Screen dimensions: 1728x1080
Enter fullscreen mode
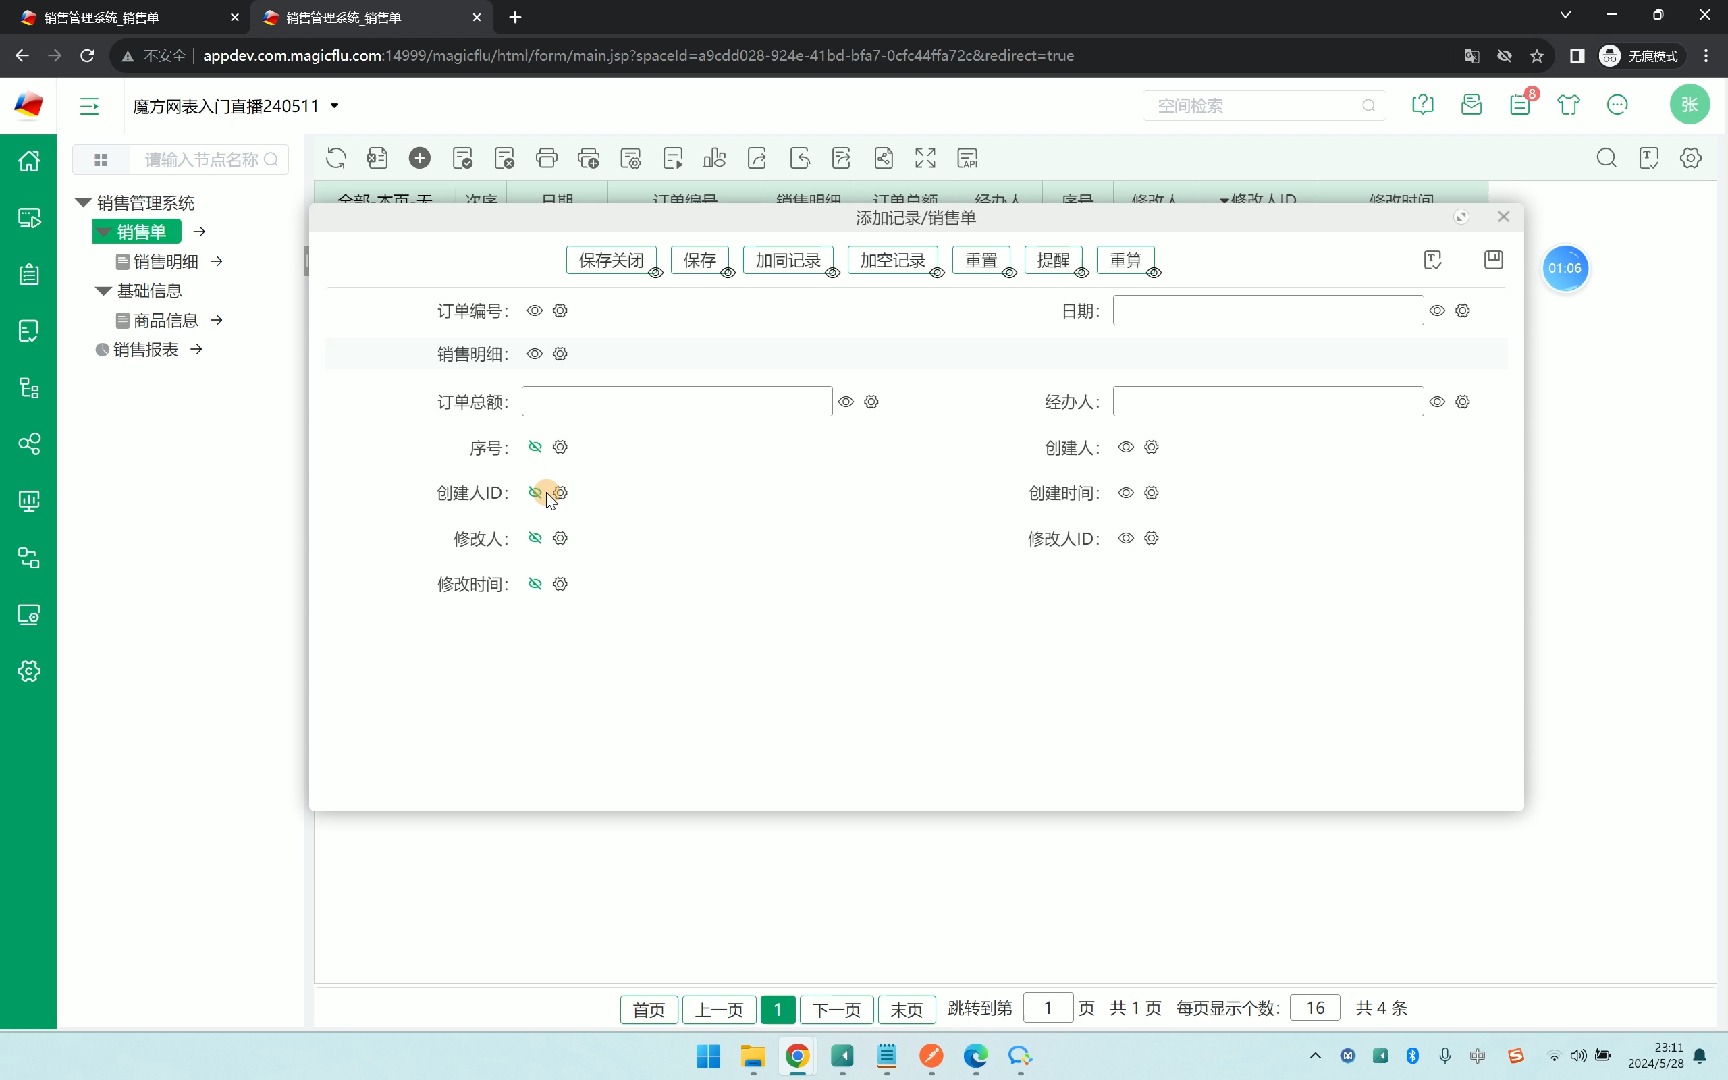pos(925,158)
